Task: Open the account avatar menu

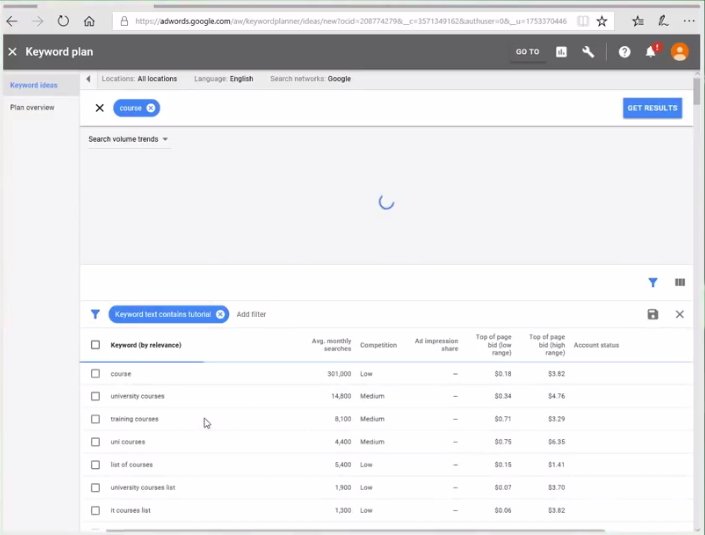Action: 679,52
